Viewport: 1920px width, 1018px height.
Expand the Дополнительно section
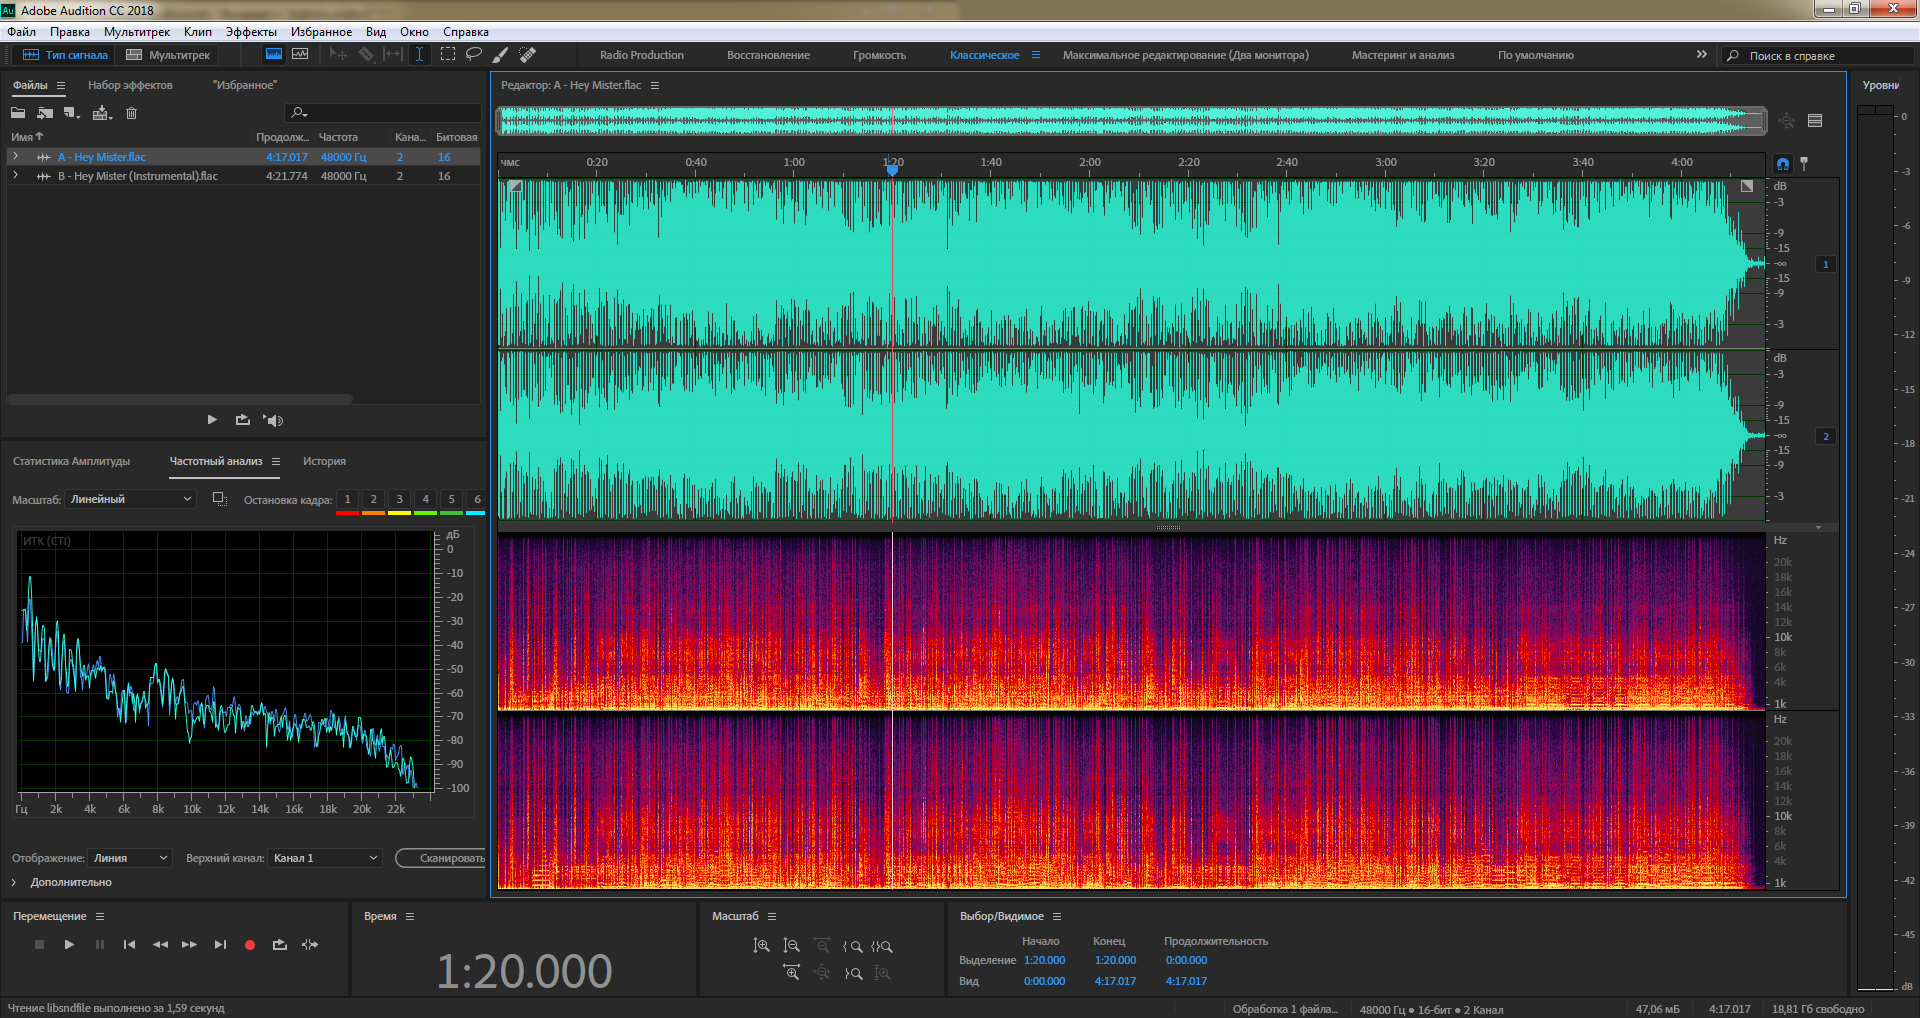[14, 882]
